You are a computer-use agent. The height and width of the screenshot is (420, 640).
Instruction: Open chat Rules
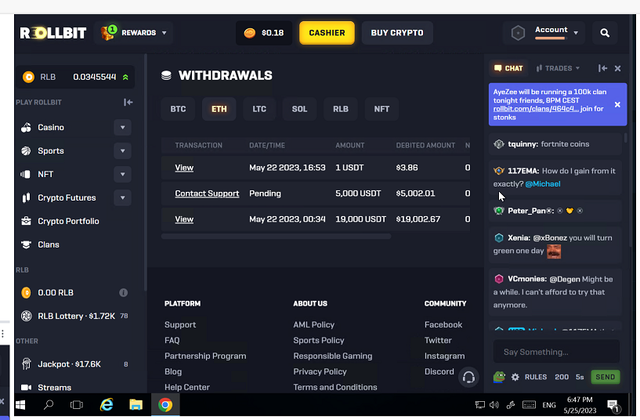coord(536,377)
